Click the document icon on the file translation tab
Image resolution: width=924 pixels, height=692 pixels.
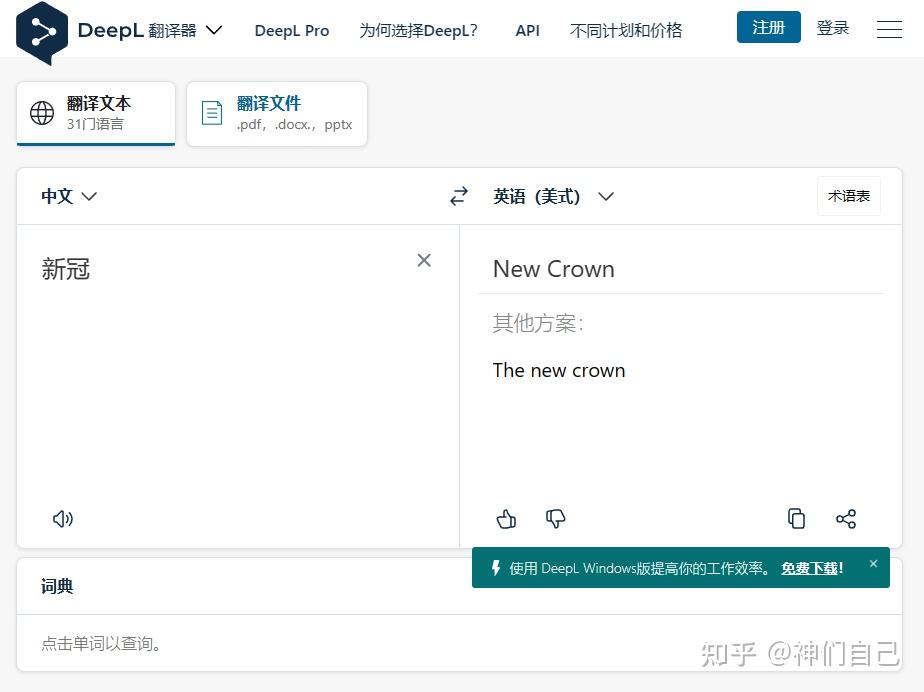coord(212,112)
